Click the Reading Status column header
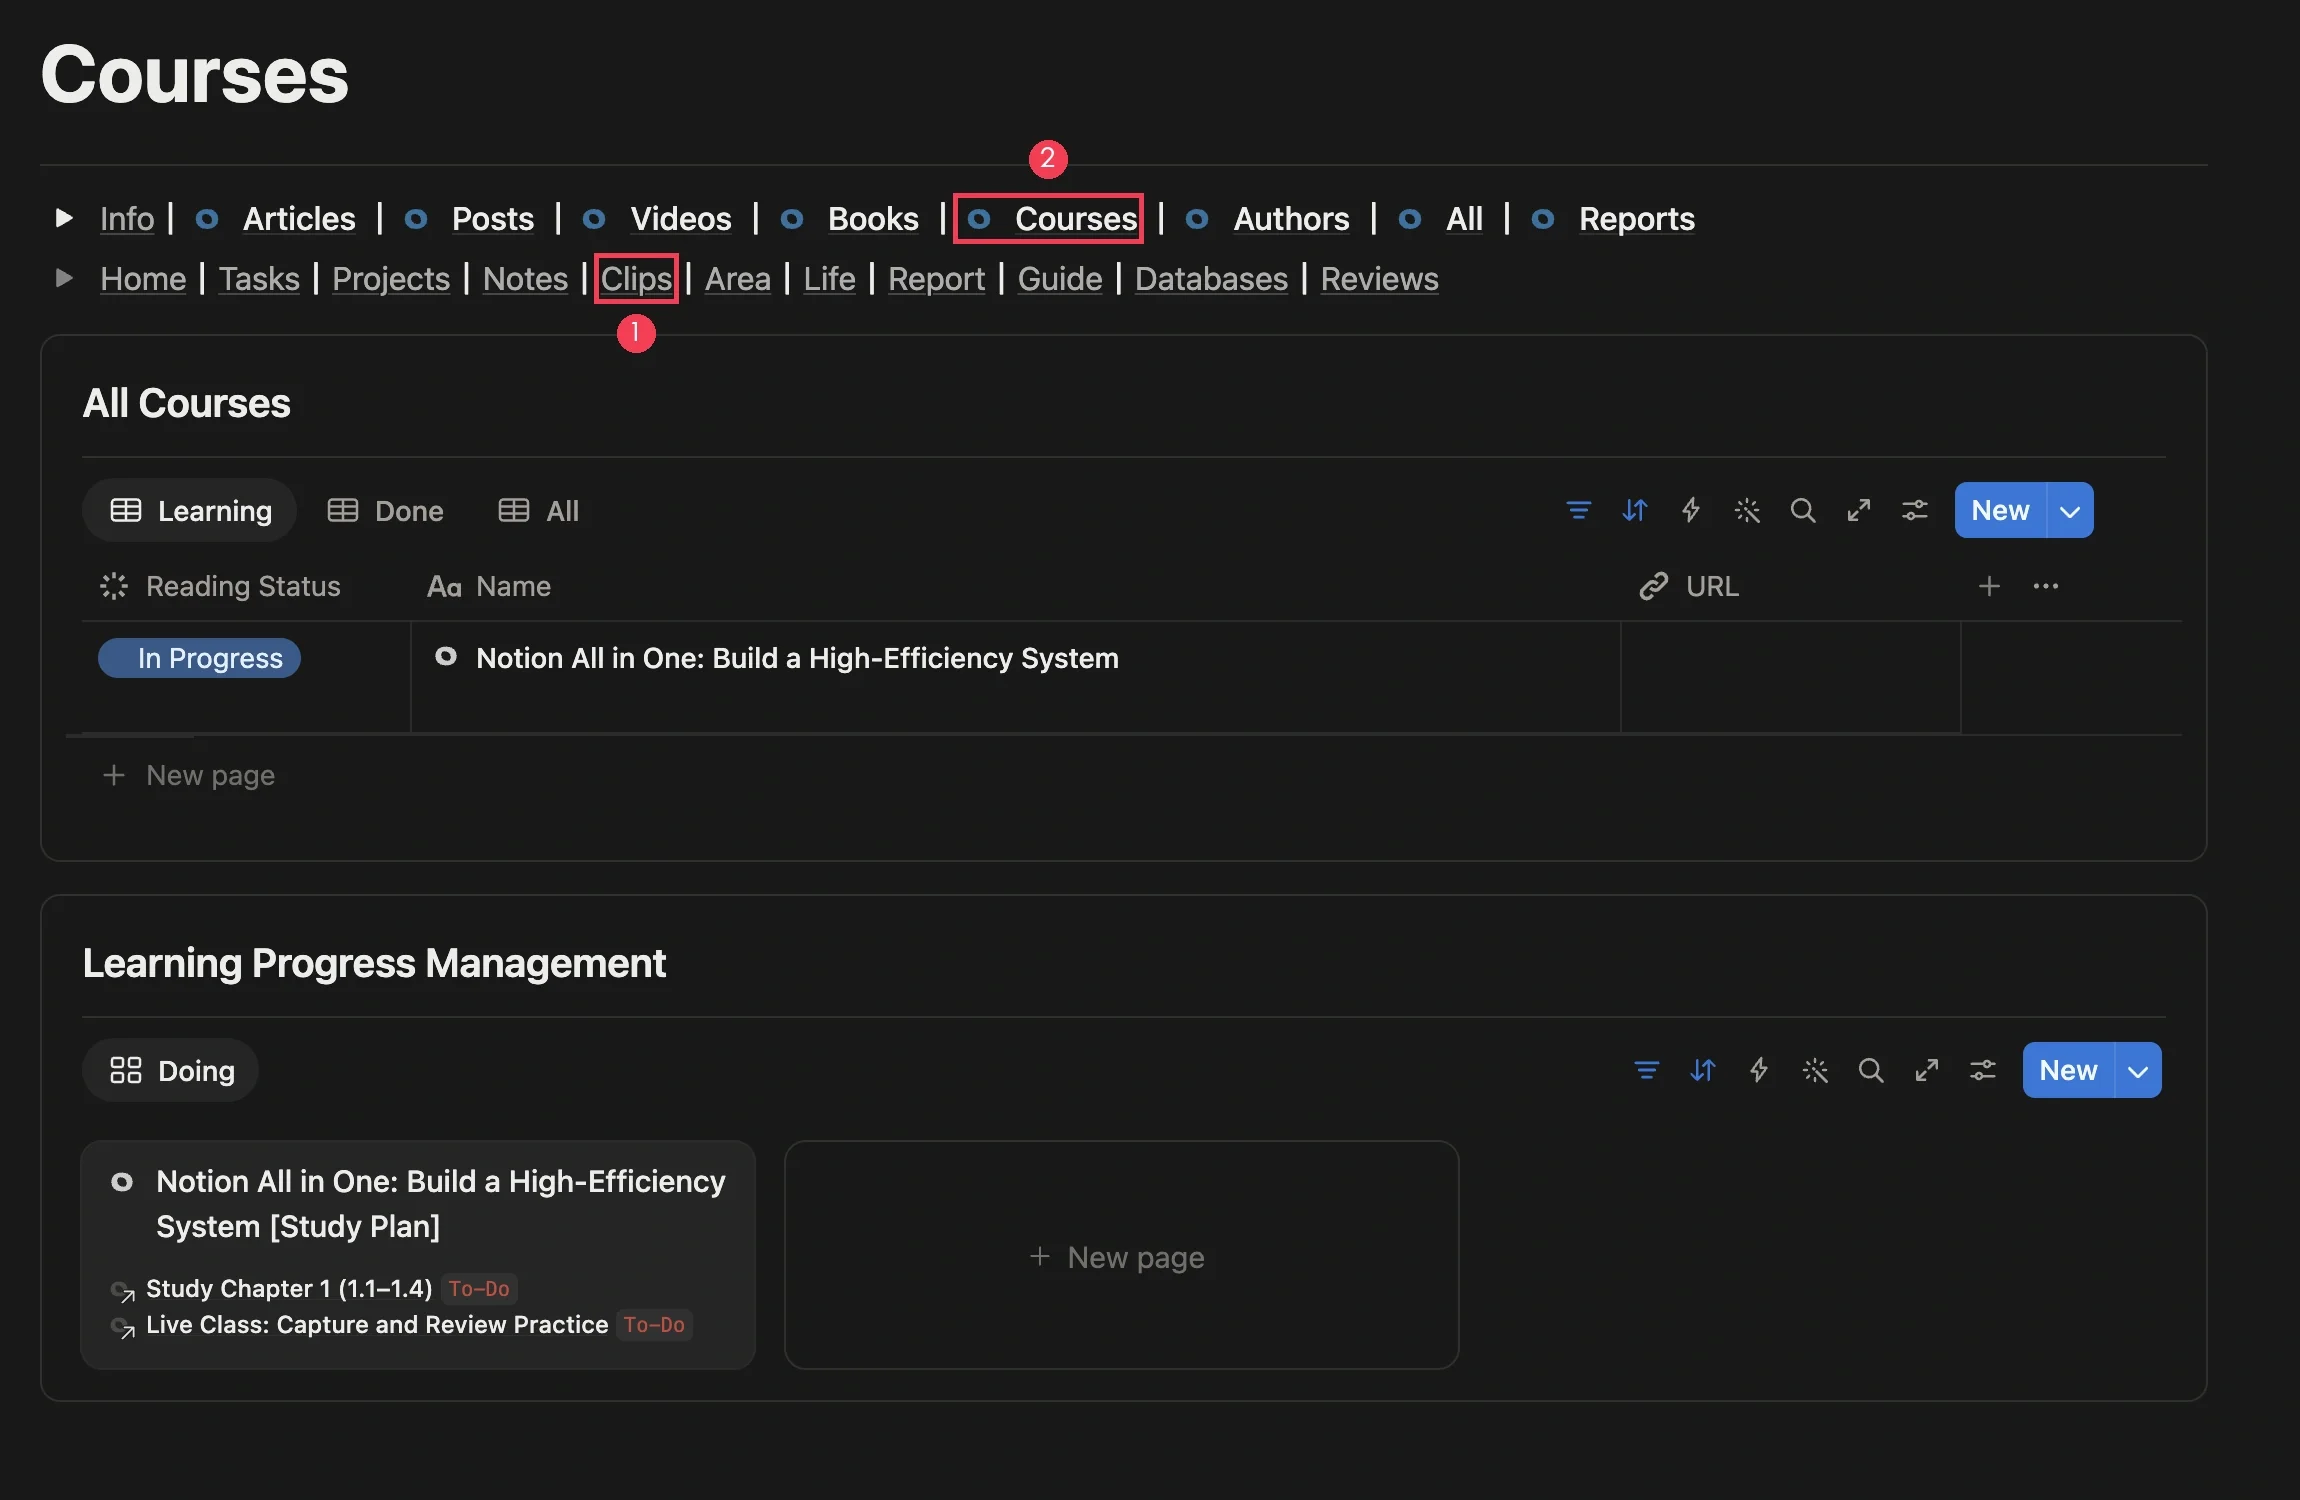Screen dimensions: 2300x1500 221,586
